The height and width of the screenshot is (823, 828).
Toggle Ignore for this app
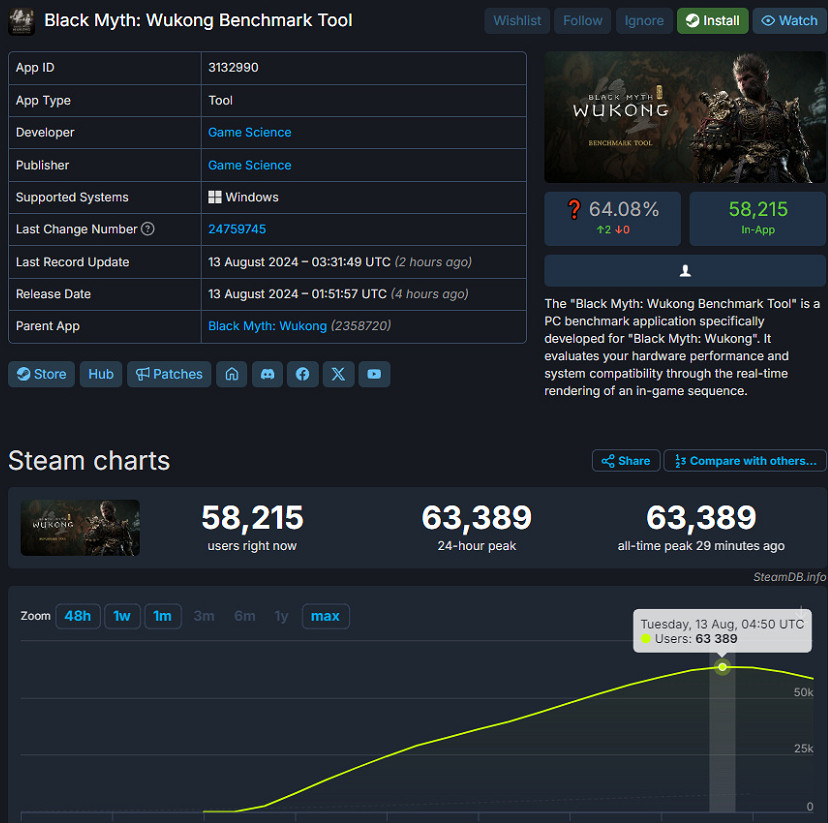tap(644, 21)
